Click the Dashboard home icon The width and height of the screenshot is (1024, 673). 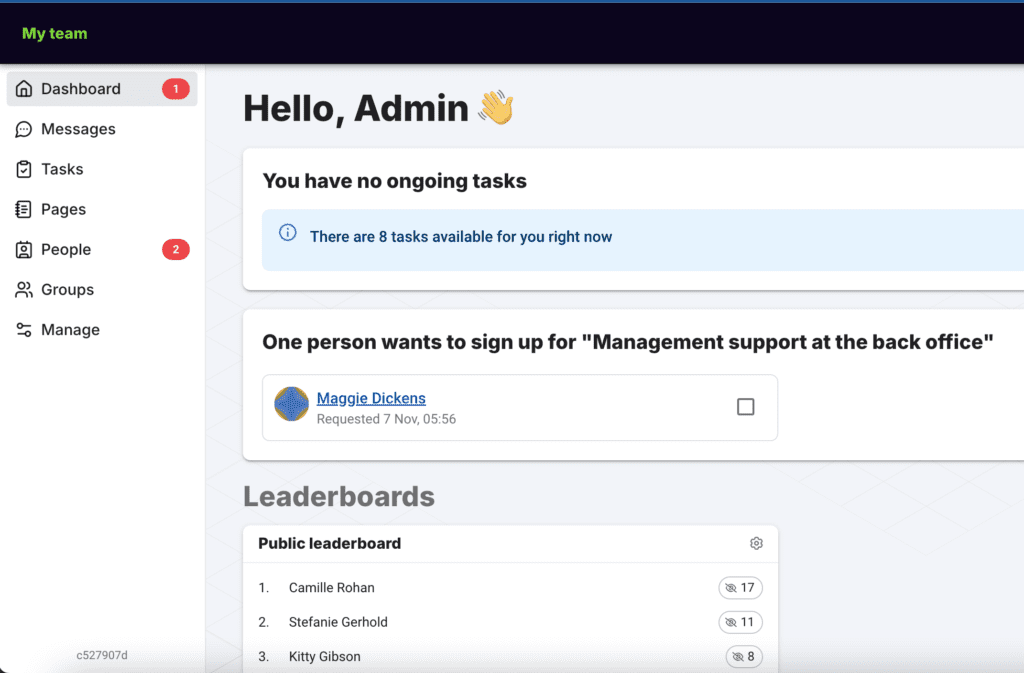[x=24, y=89]
